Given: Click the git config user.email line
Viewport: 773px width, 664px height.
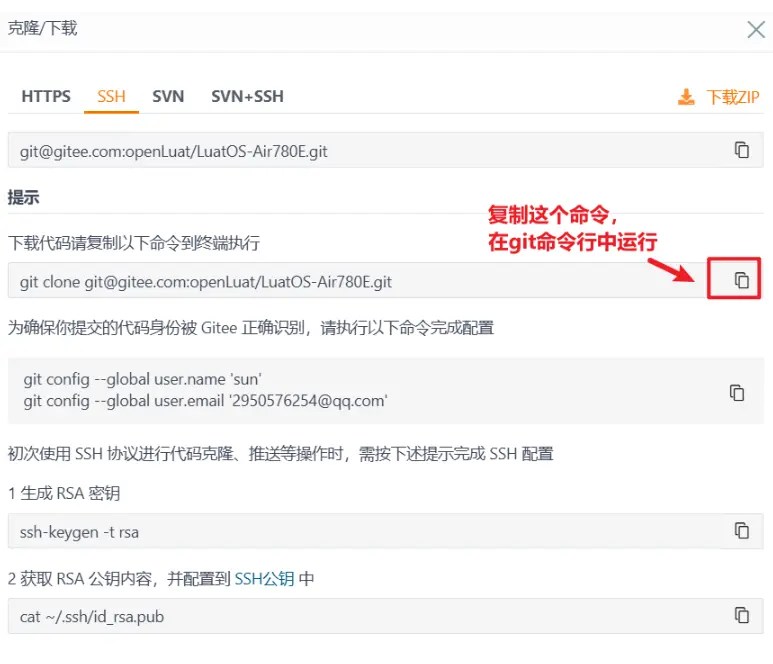Looking at the screenshot, I should coord(206,401).
